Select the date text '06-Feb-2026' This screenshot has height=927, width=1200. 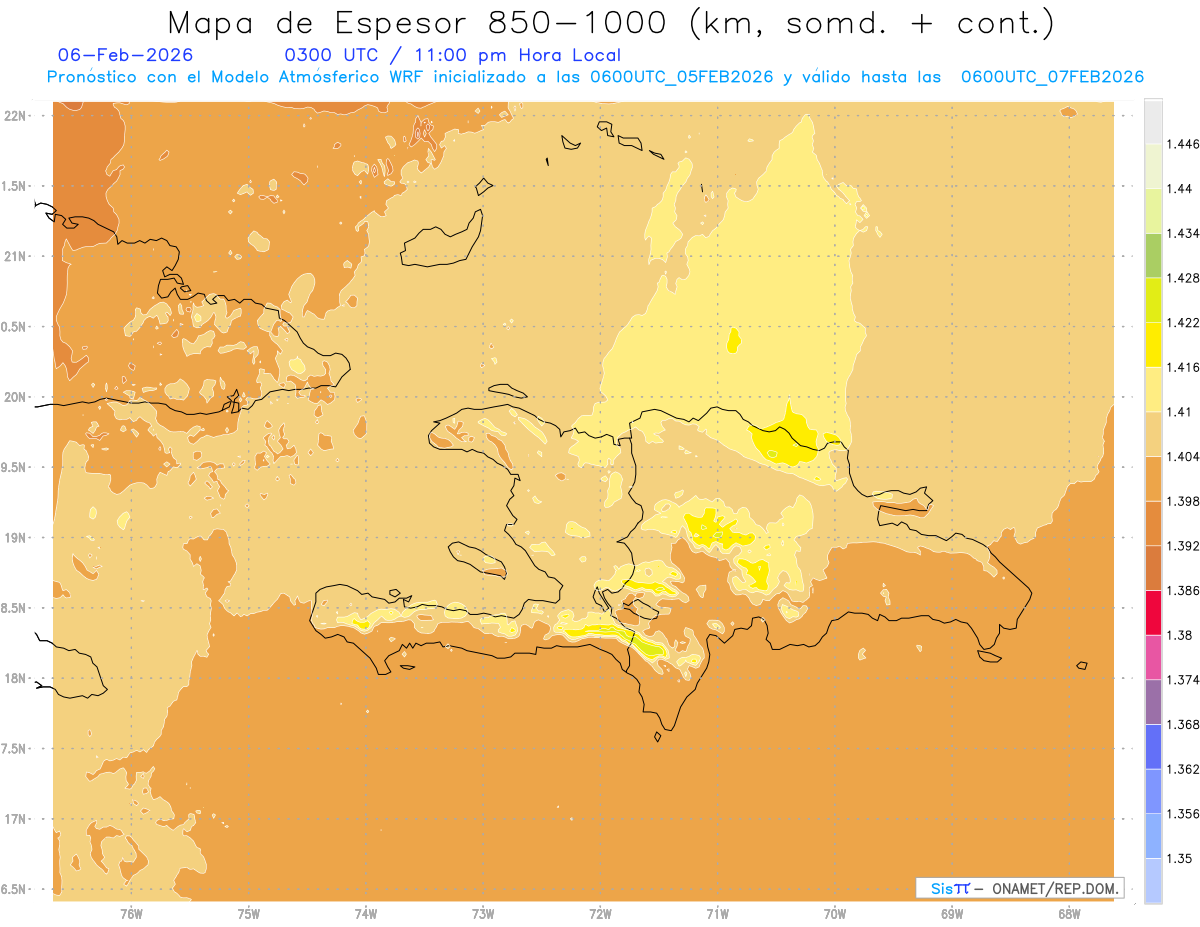(126, 56)
